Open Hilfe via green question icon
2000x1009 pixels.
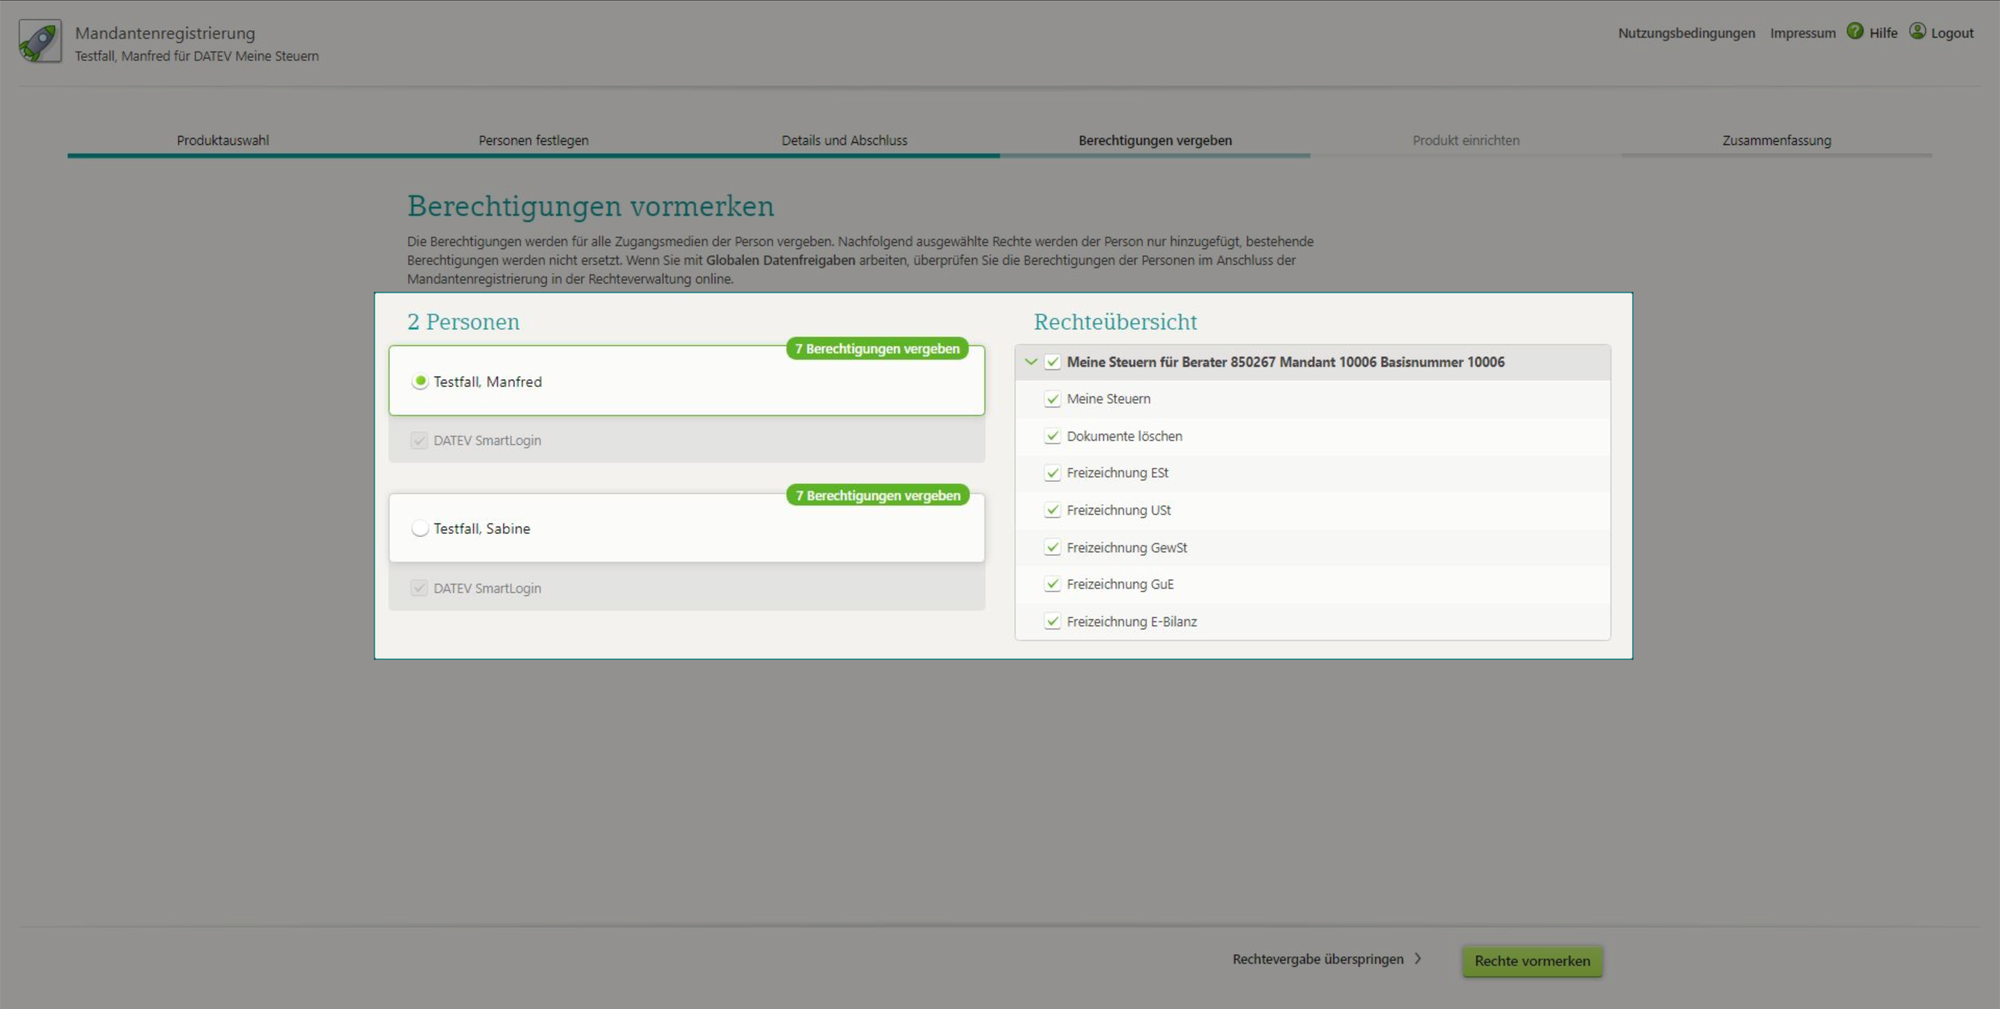pos(1855,32)
